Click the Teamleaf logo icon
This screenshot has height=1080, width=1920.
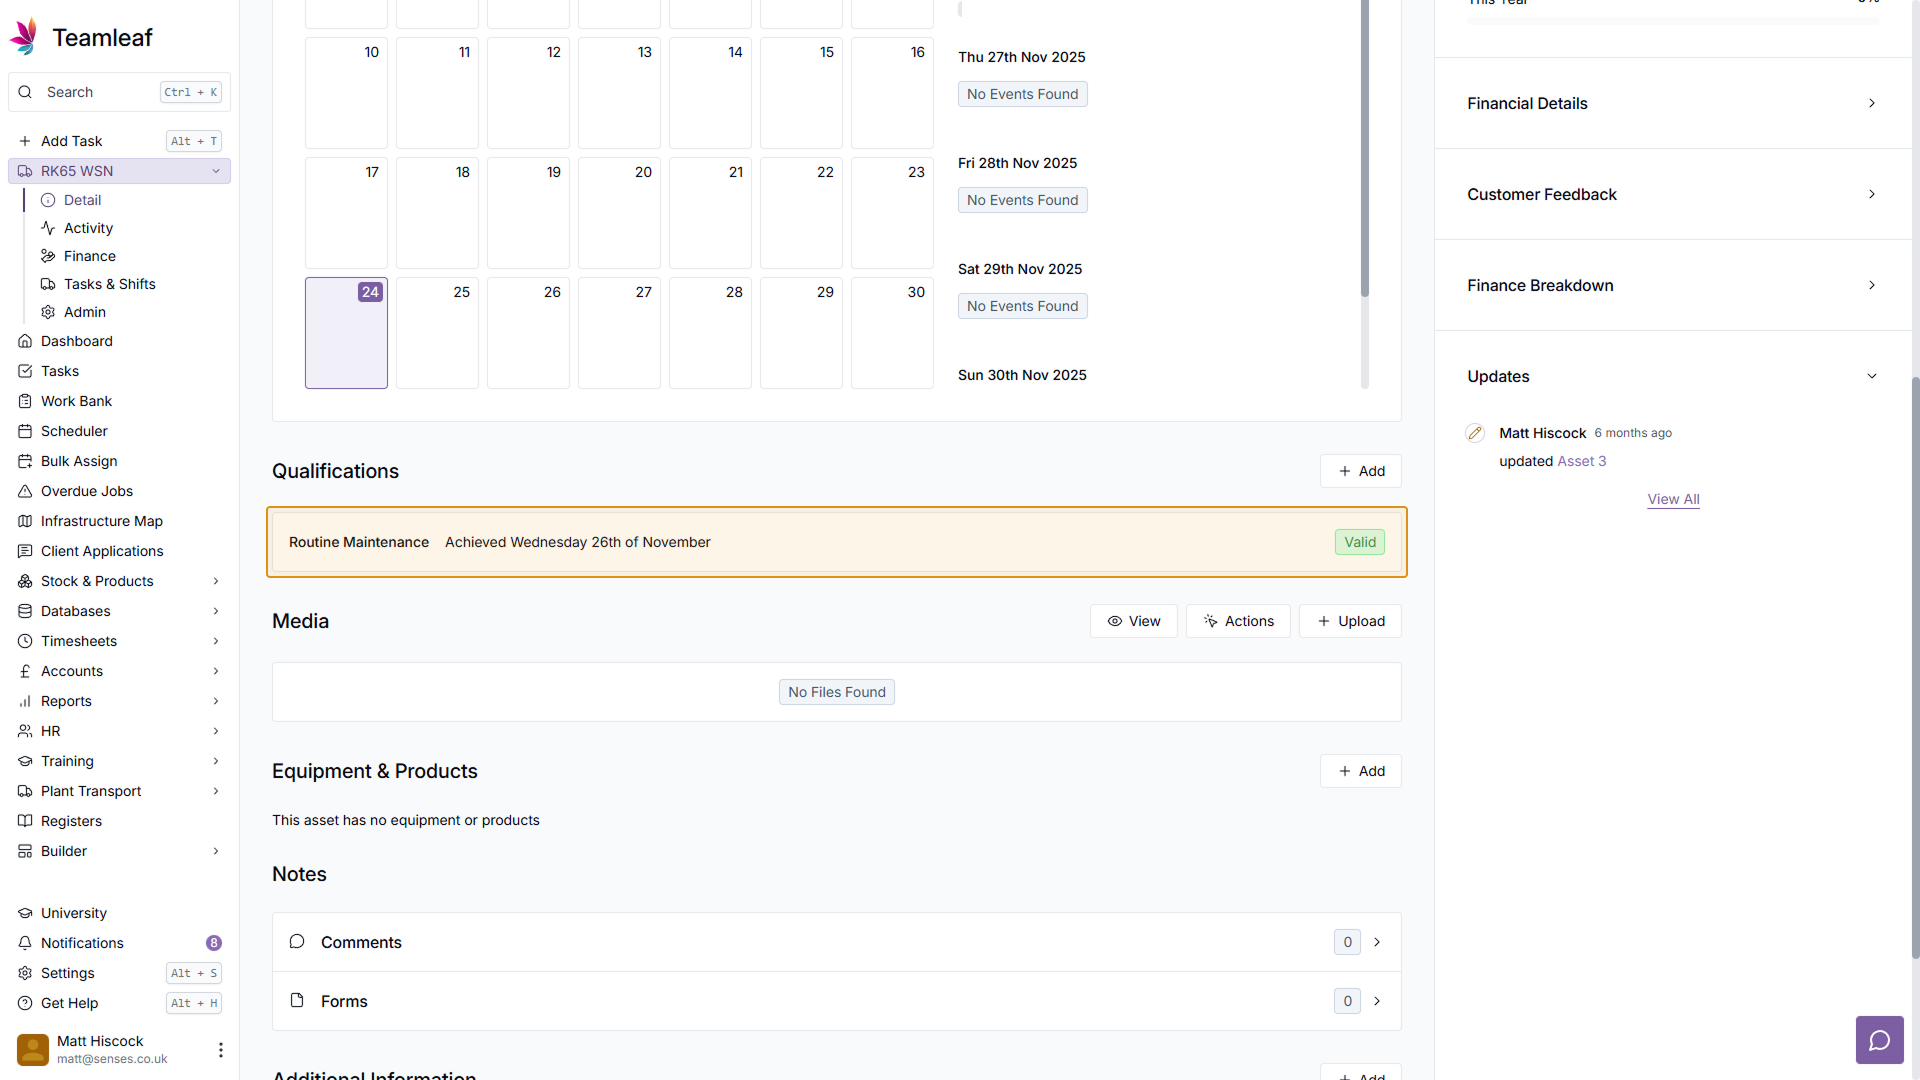tap(24, 37)
